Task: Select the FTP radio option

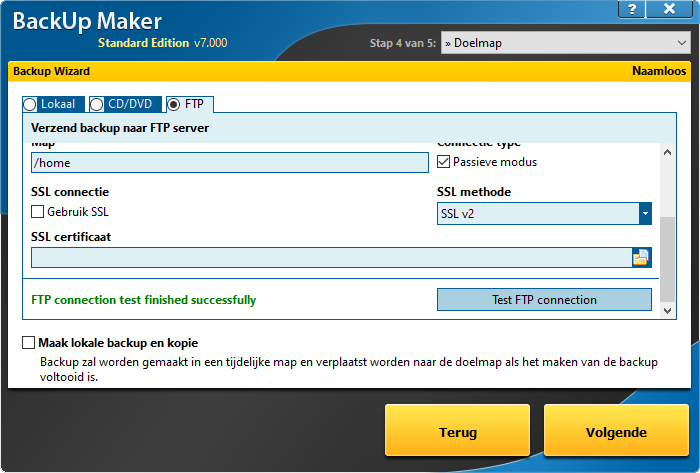Action: coord(173,104)
